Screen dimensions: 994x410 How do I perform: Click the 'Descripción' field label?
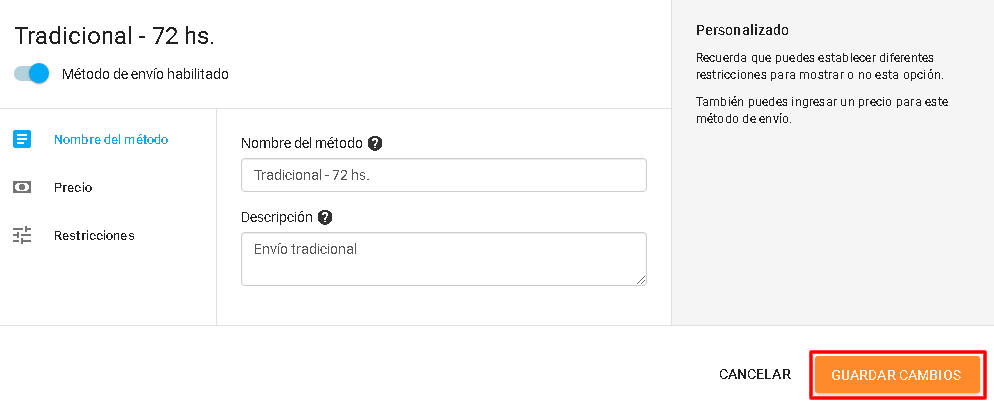(277, 217)
